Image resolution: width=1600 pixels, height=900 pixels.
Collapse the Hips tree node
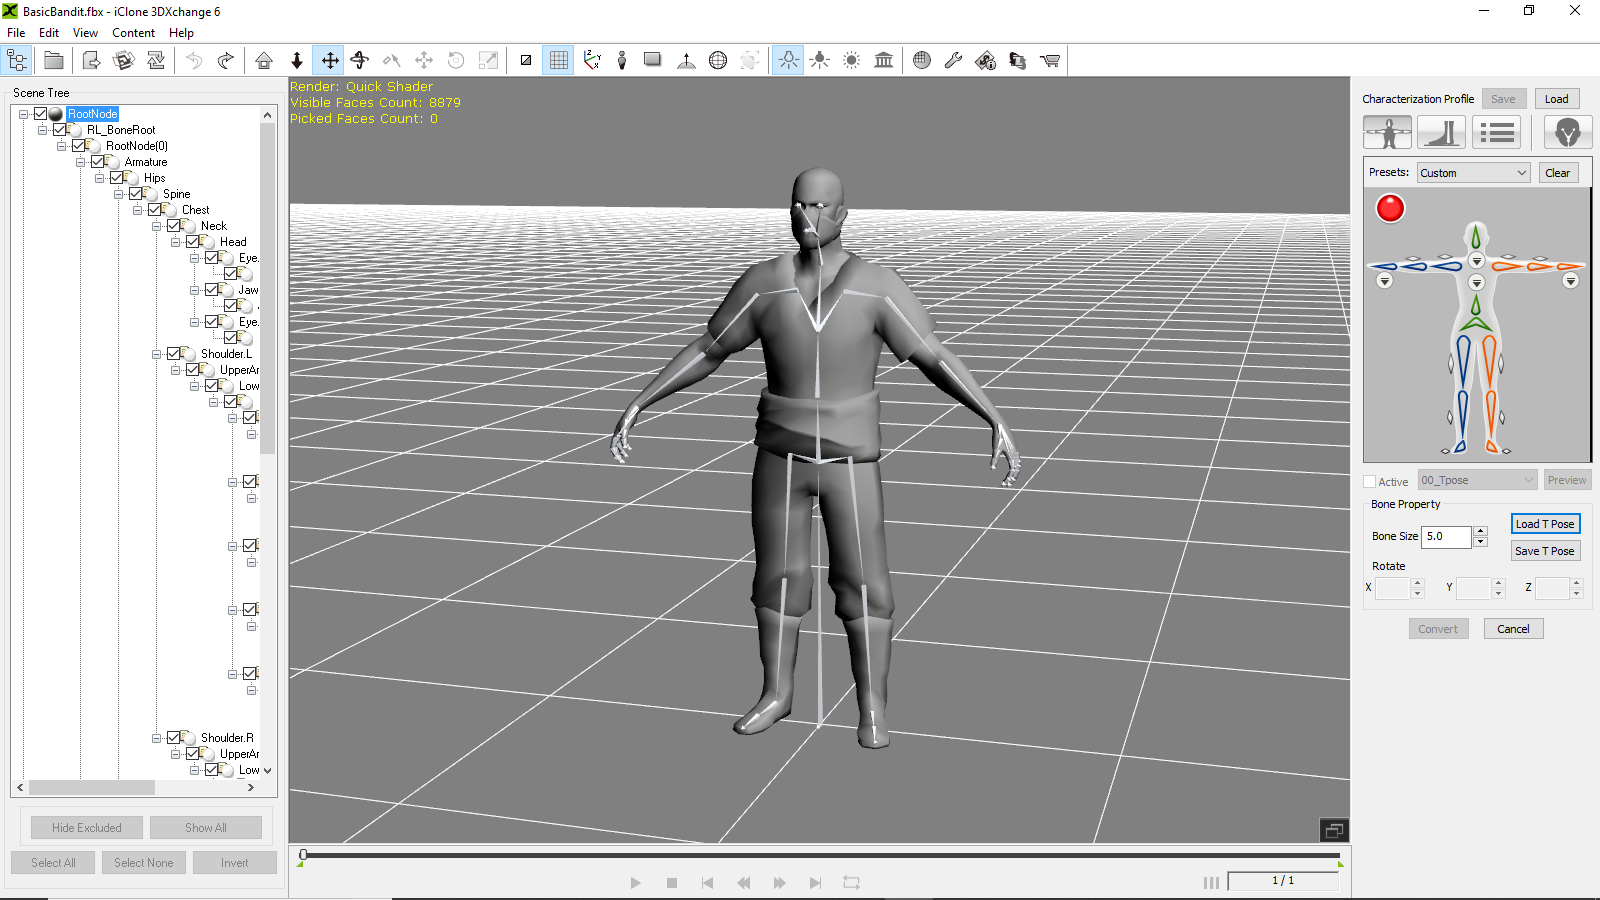pos(99,178)
